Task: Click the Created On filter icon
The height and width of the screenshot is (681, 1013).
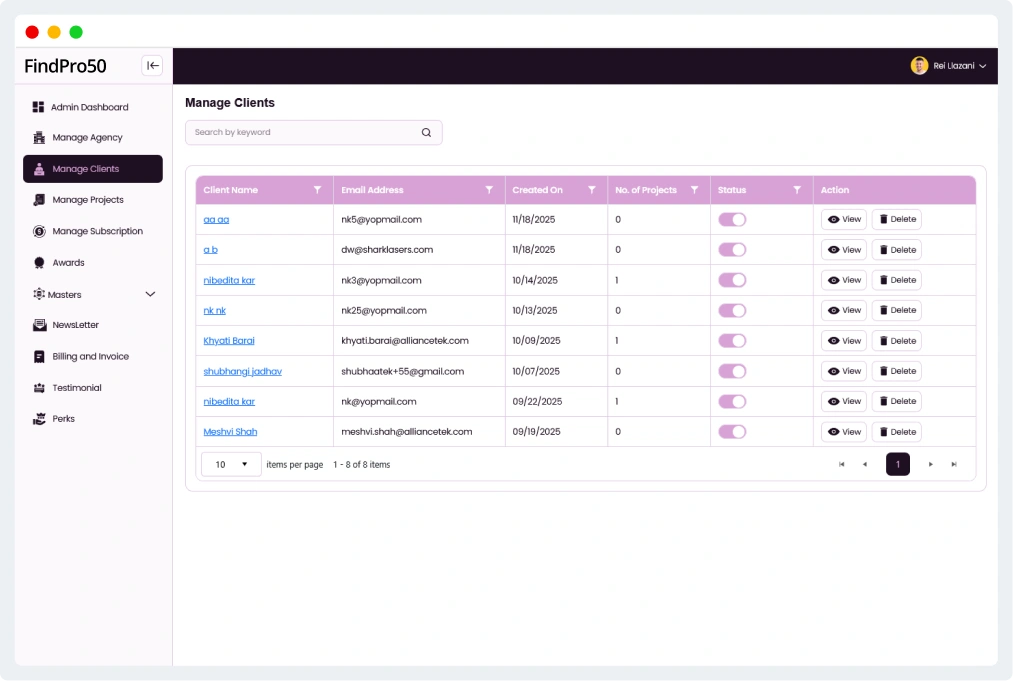Action: (592, 190)
